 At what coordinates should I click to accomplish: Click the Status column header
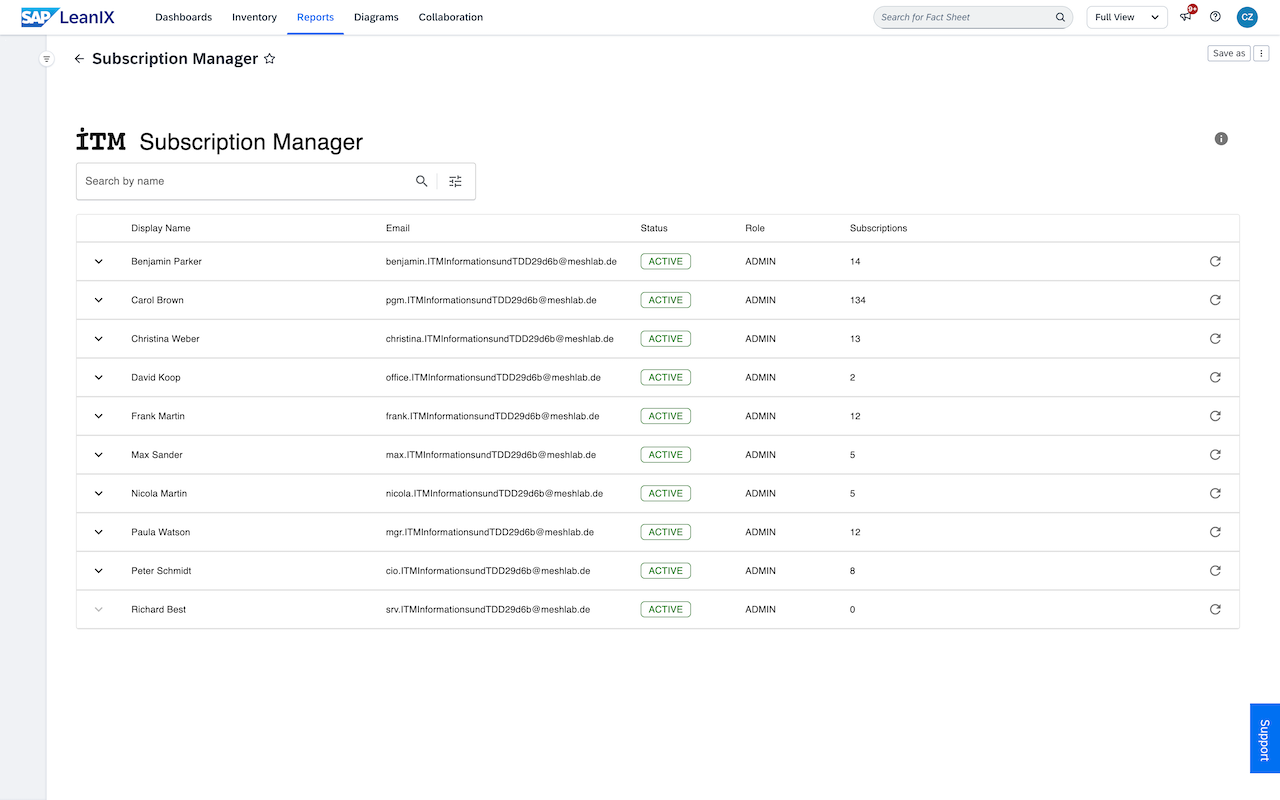pyautogui.click(x=654, y=228)
